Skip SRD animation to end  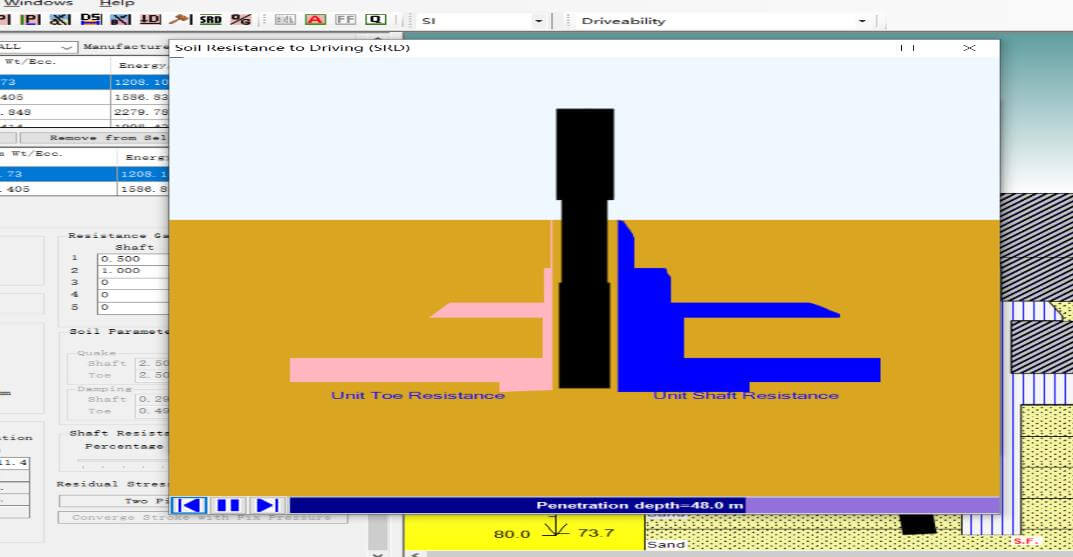point(267,505)
